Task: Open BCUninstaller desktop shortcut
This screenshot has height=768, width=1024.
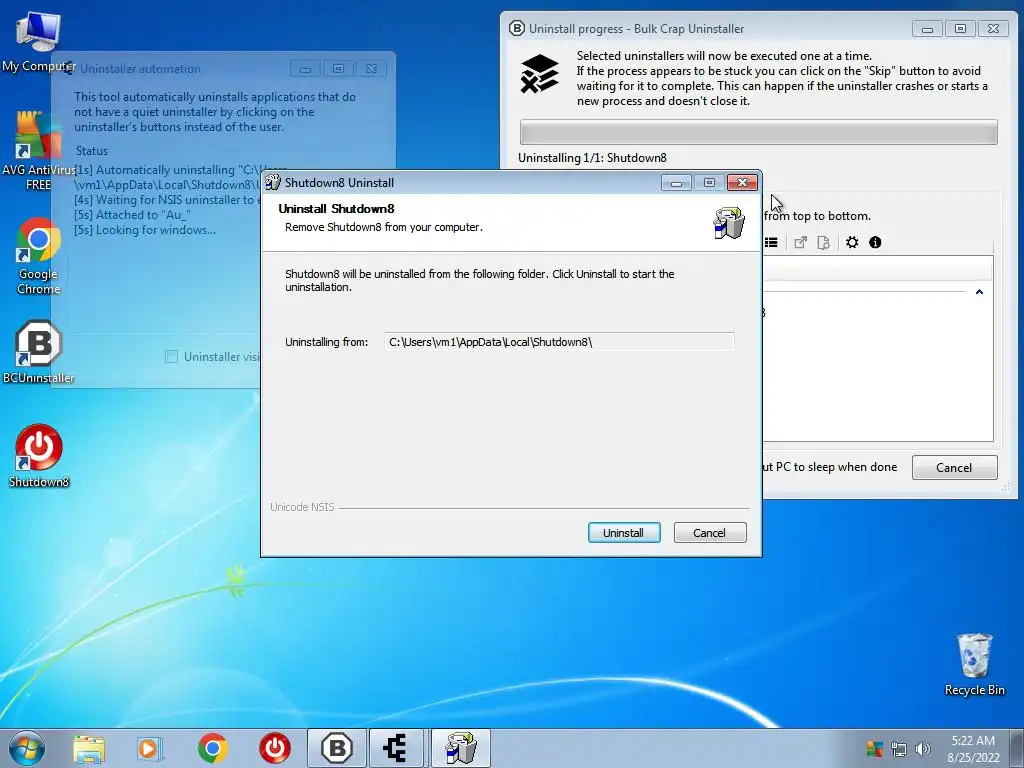Action: (x=39, y=351)
